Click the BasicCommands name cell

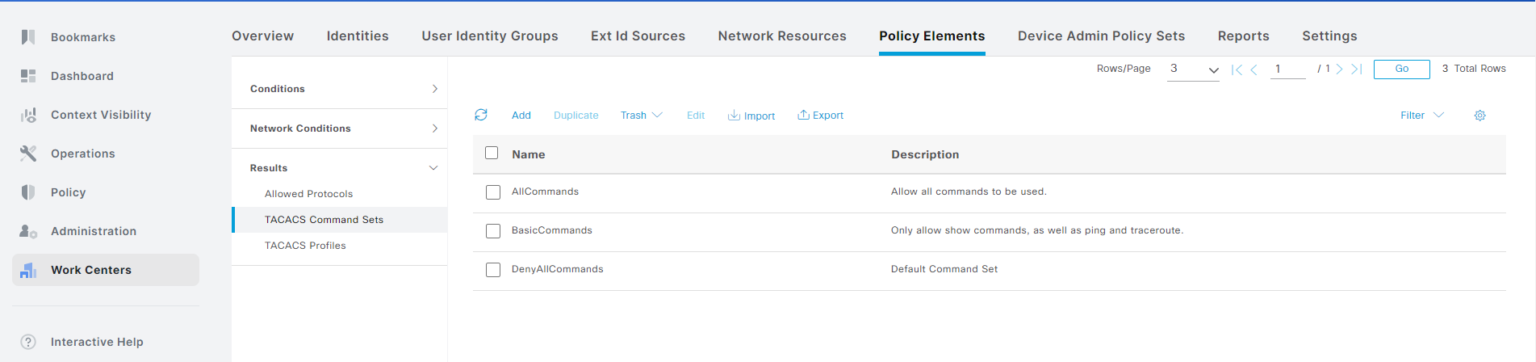point(552,230)
